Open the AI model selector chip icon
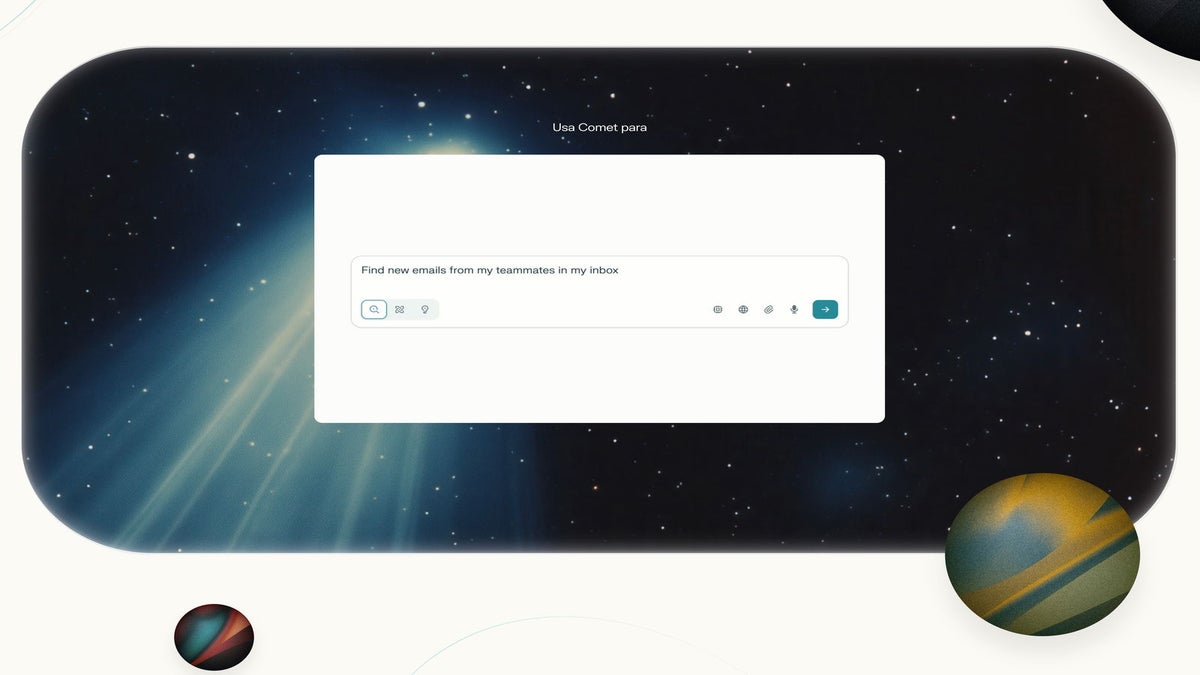Image resolution: width=1200 pixels, height=675 pixels. [717, 310]
